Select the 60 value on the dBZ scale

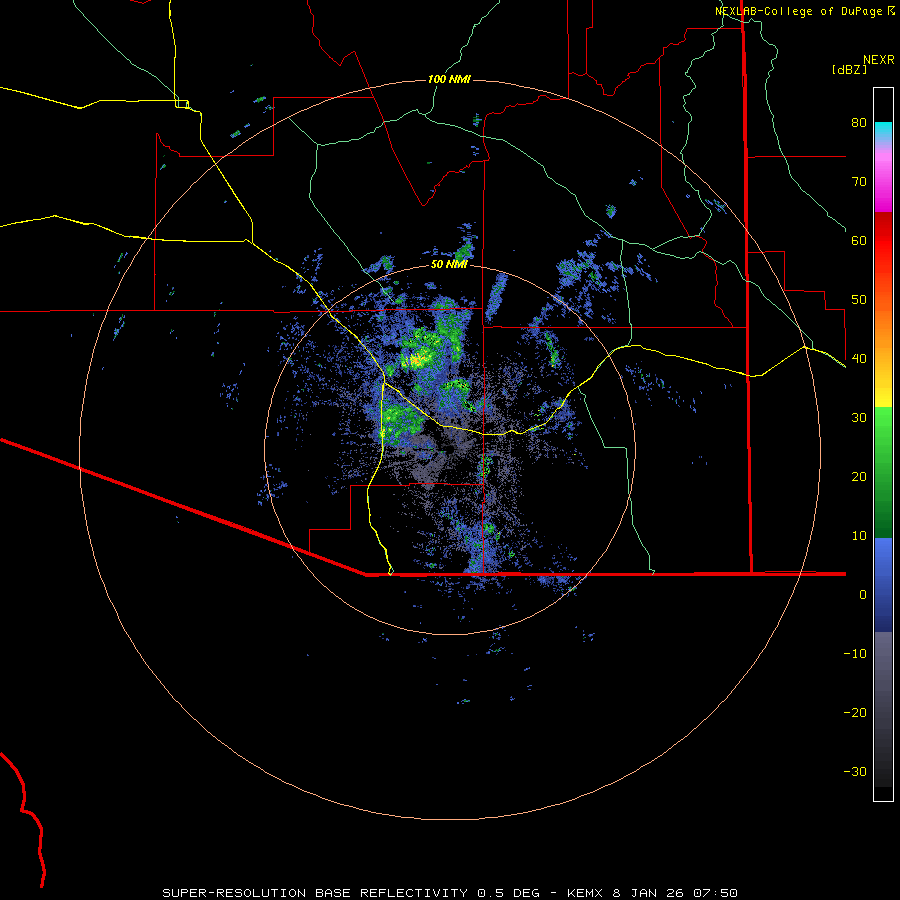pos(859,240)
